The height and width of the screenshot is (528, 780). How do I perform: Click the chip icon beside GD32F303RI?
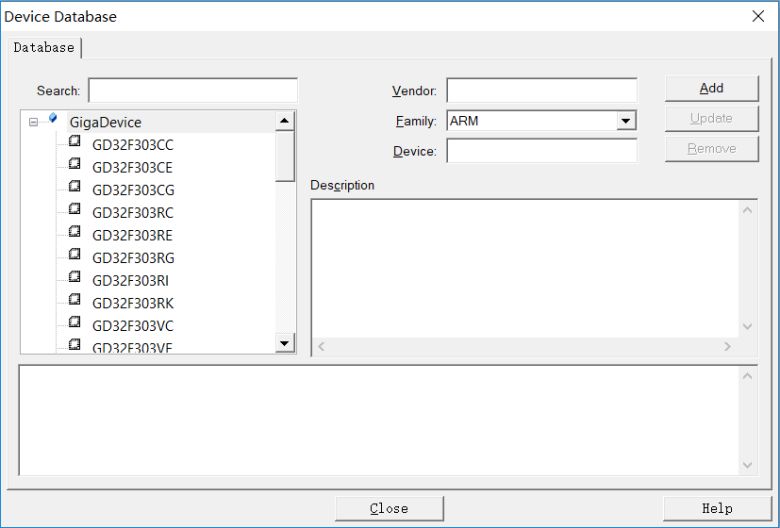click(75, 276)
